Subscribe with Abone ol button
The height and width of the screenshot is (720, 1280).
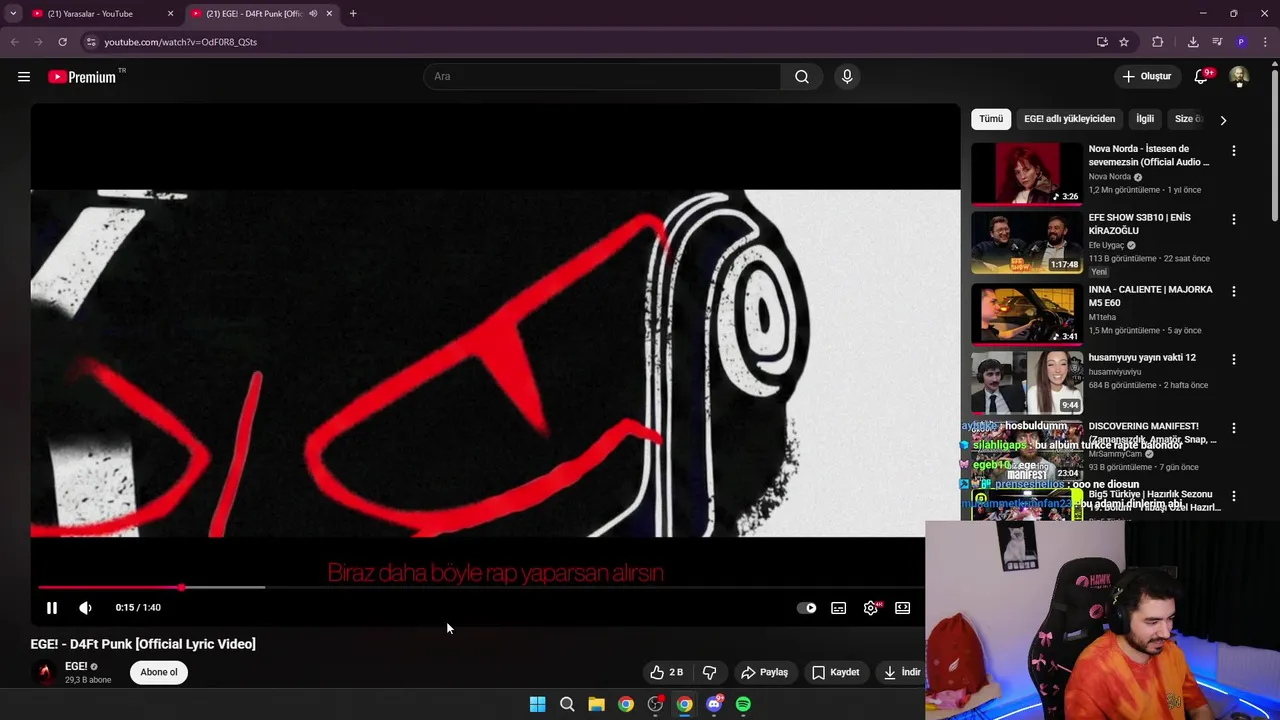[159, 672]
